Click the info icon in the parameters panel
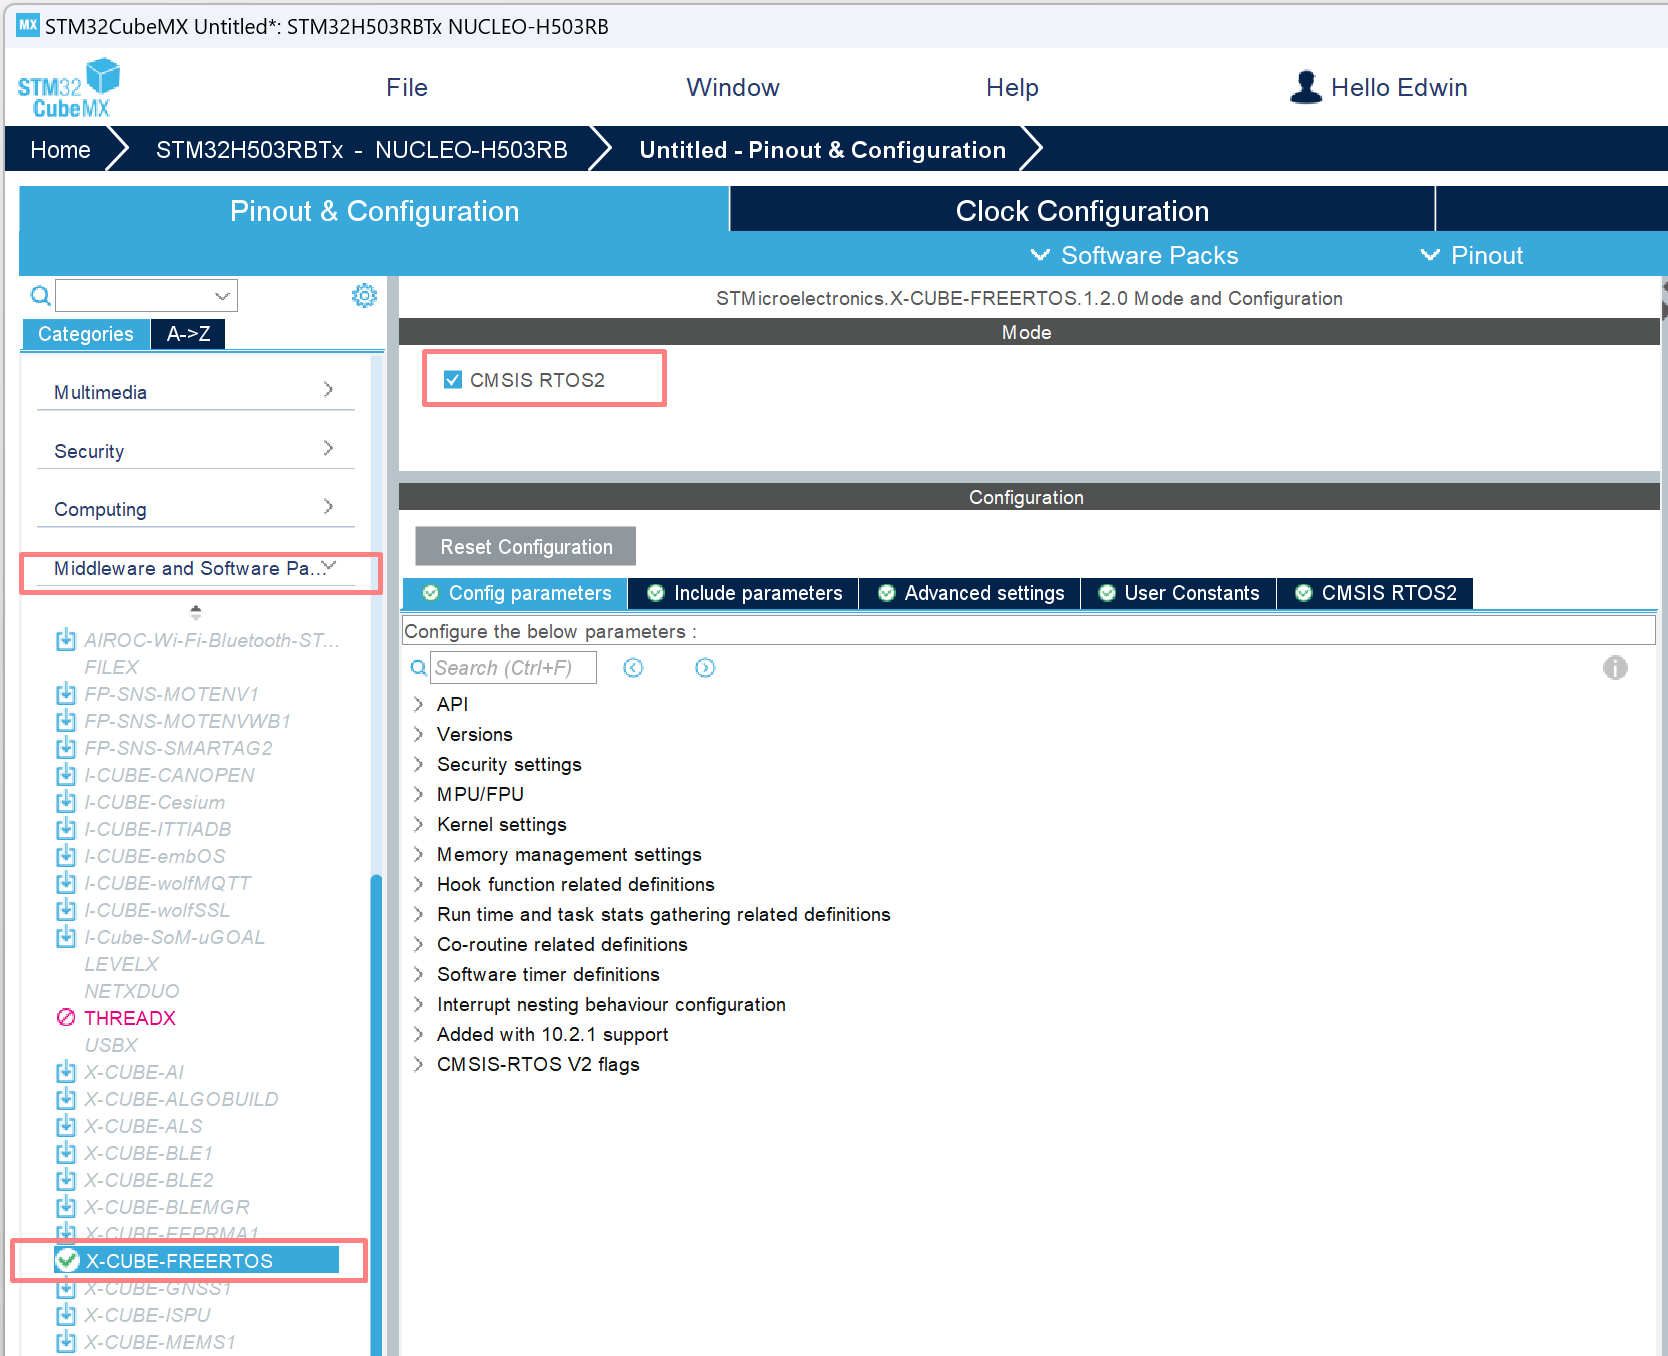Viewport: 1668px width, 1356px height. (1615, 667)
